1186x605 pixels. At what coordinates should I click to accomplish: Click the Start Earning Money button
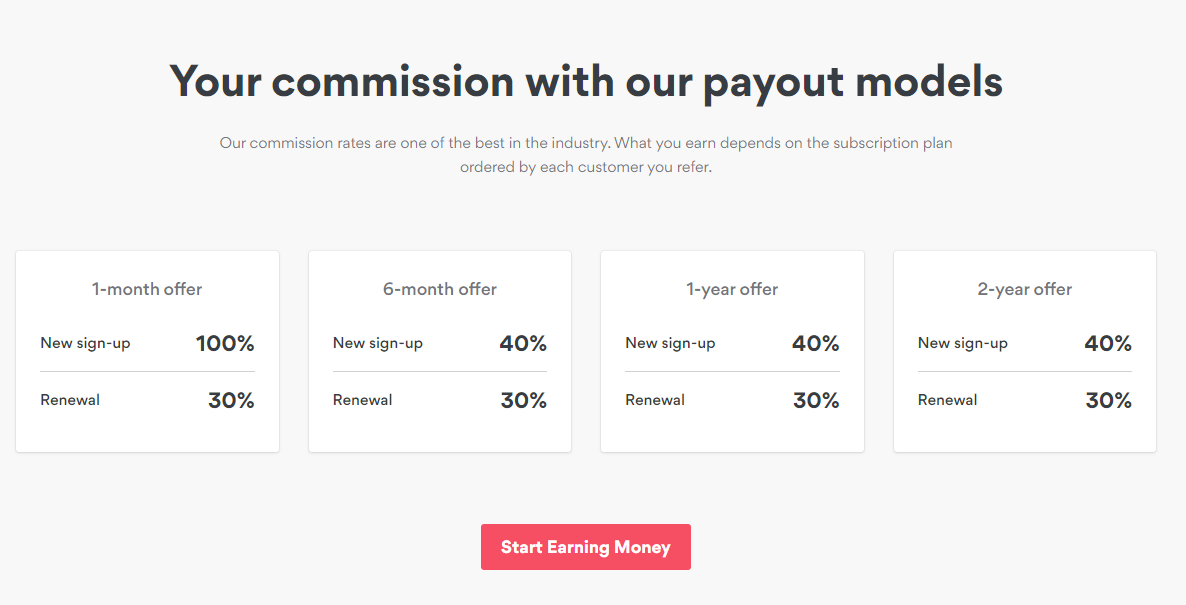(x=585, y=547)
